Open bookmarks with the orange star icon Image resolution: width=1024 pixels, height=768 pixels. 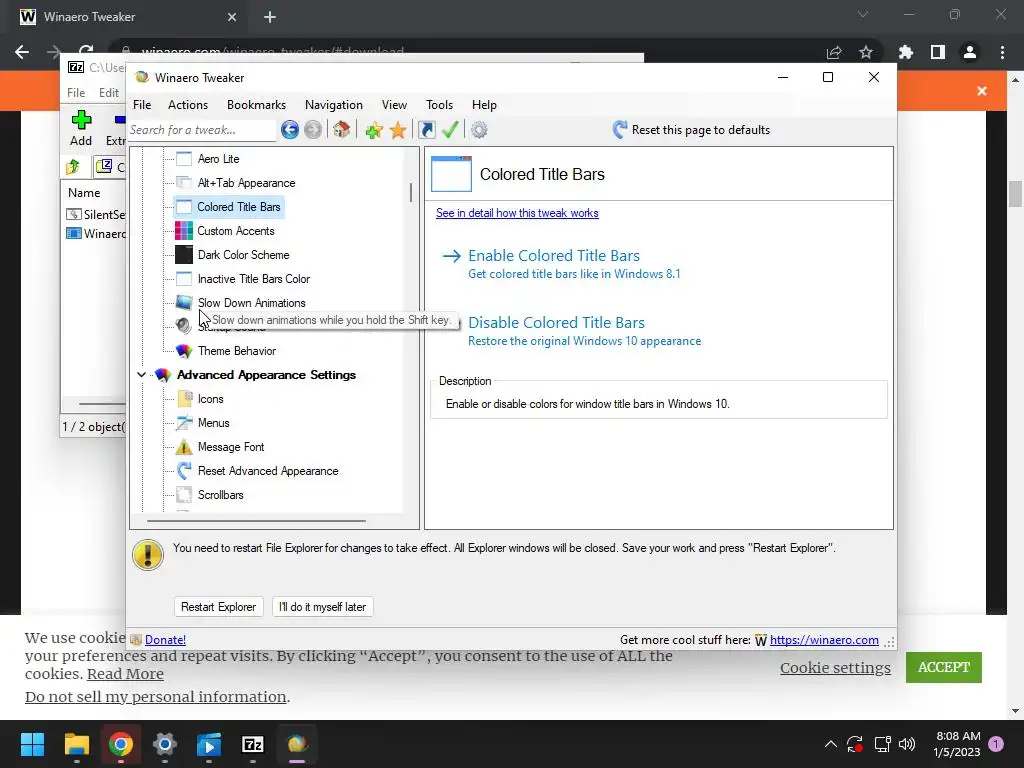398,130
